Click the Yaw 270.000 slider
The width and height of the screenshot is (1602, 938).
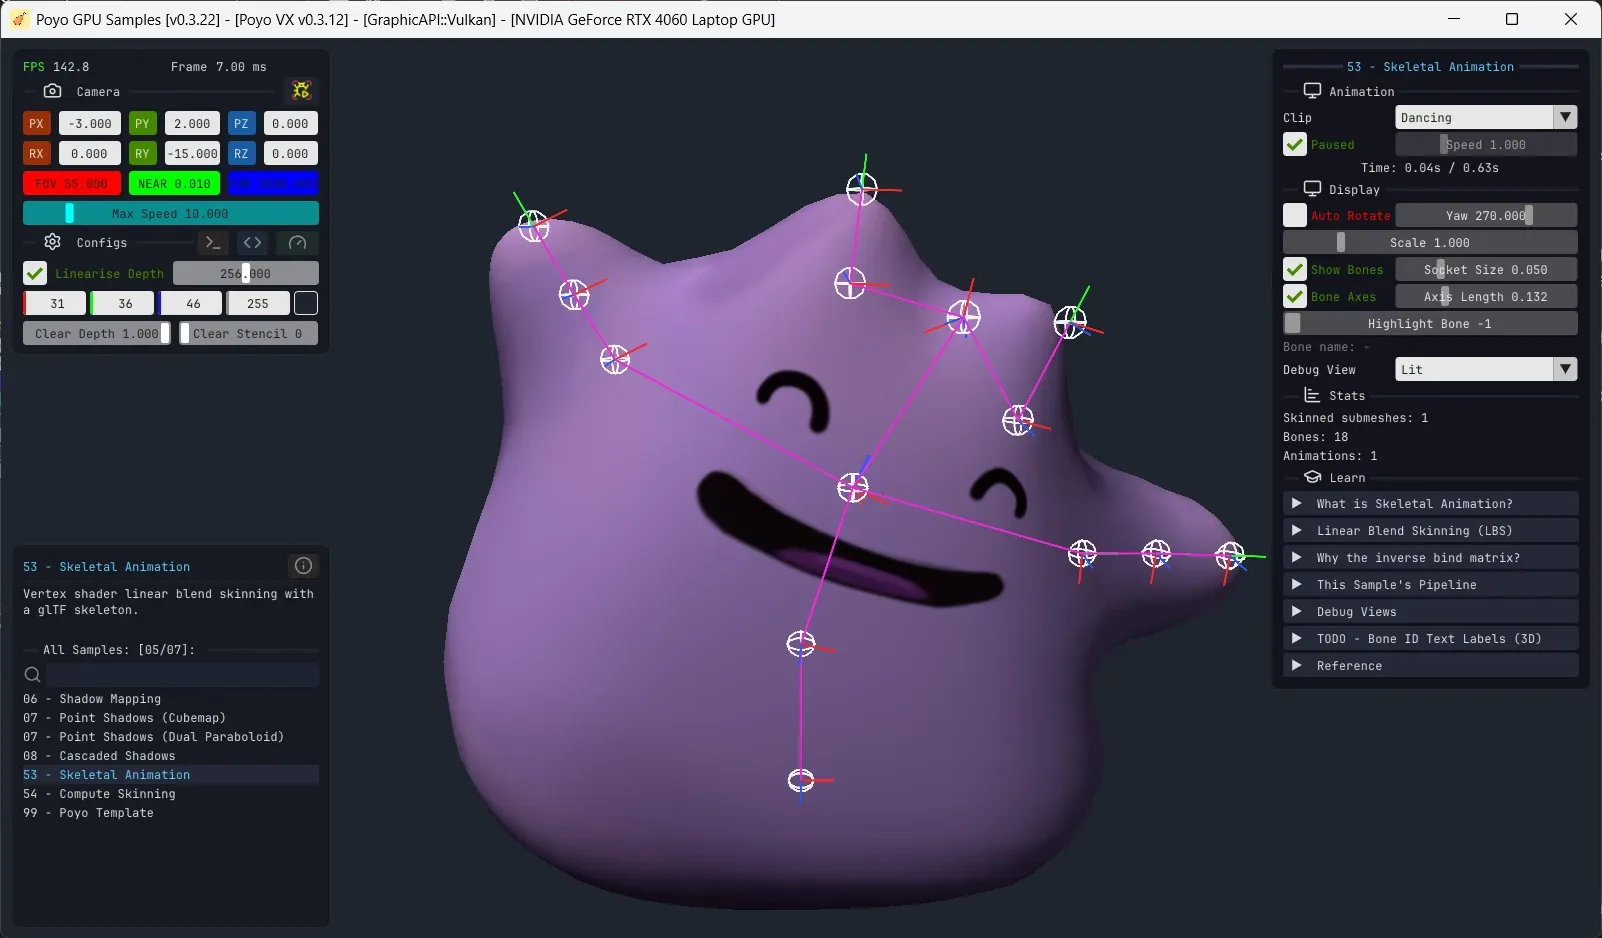coord(1486,215)
